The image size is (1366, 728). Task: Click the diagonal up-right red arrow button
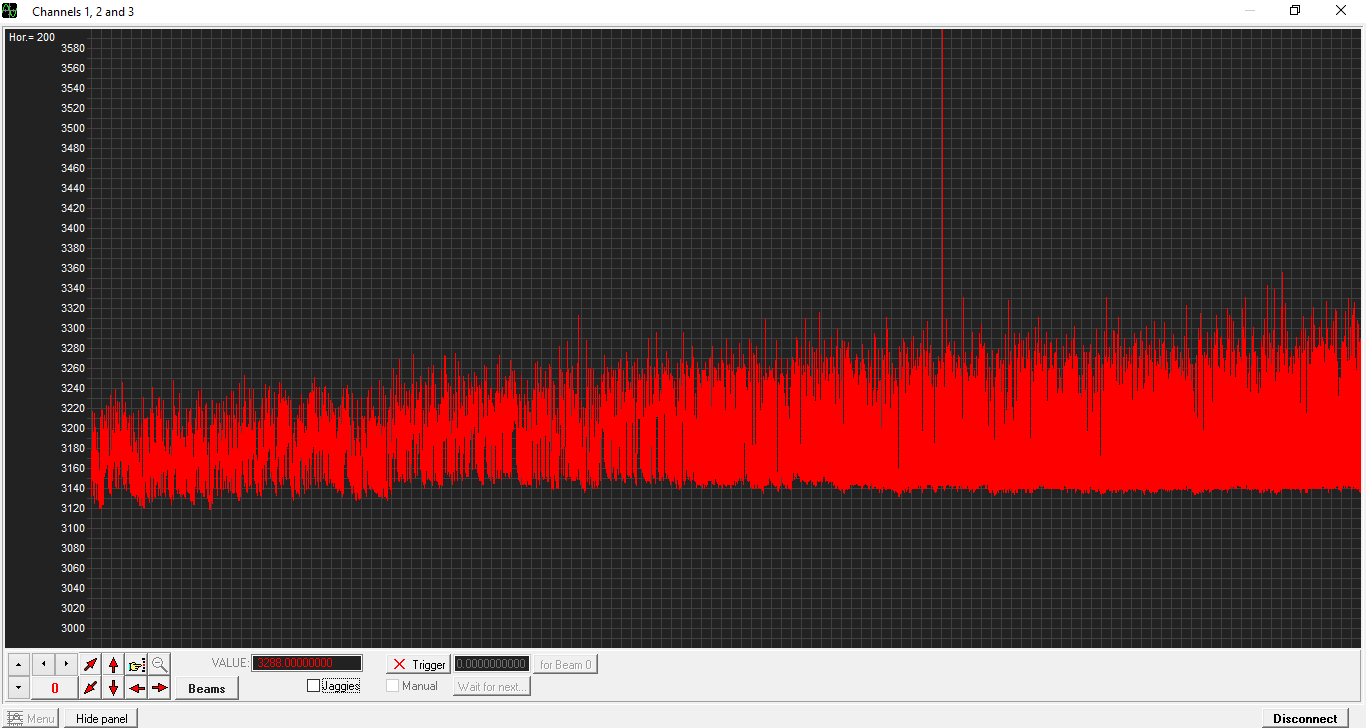(x=91, y=664)
